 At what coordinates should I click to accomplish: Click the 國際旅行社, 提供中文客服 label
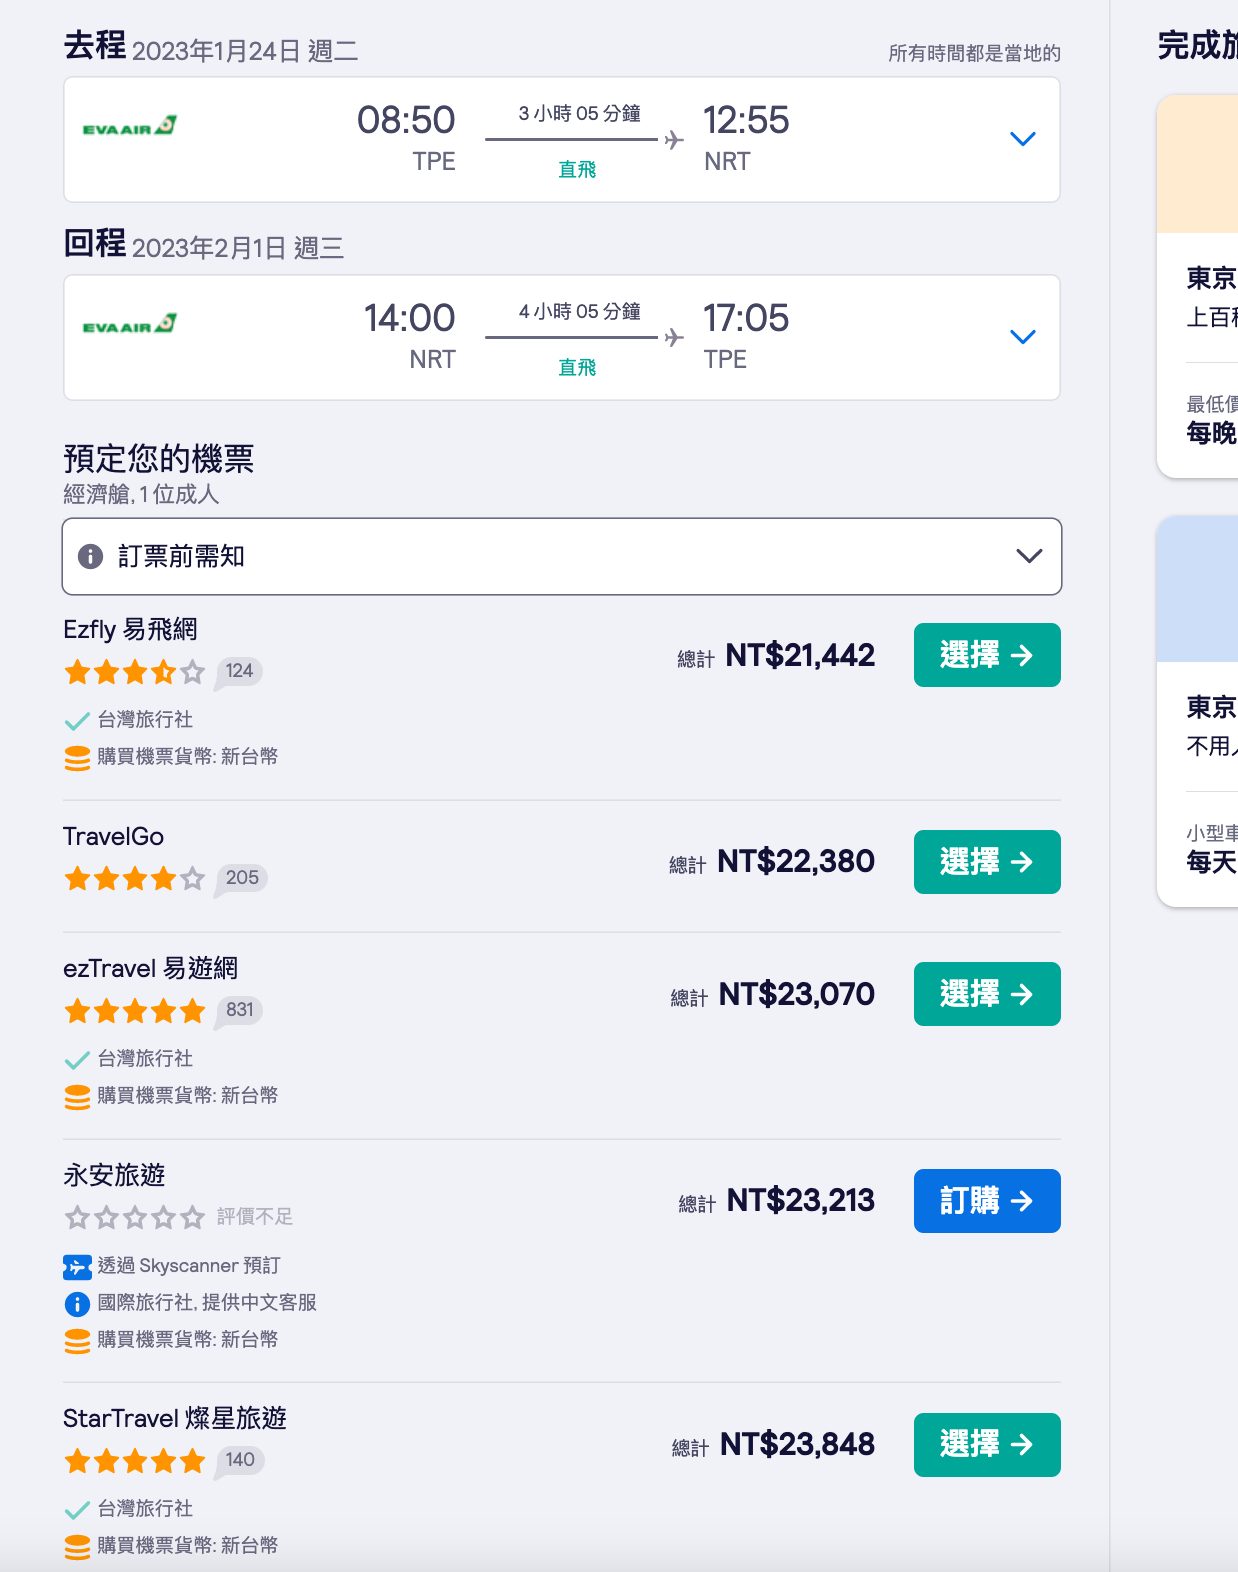[207, 1303]
